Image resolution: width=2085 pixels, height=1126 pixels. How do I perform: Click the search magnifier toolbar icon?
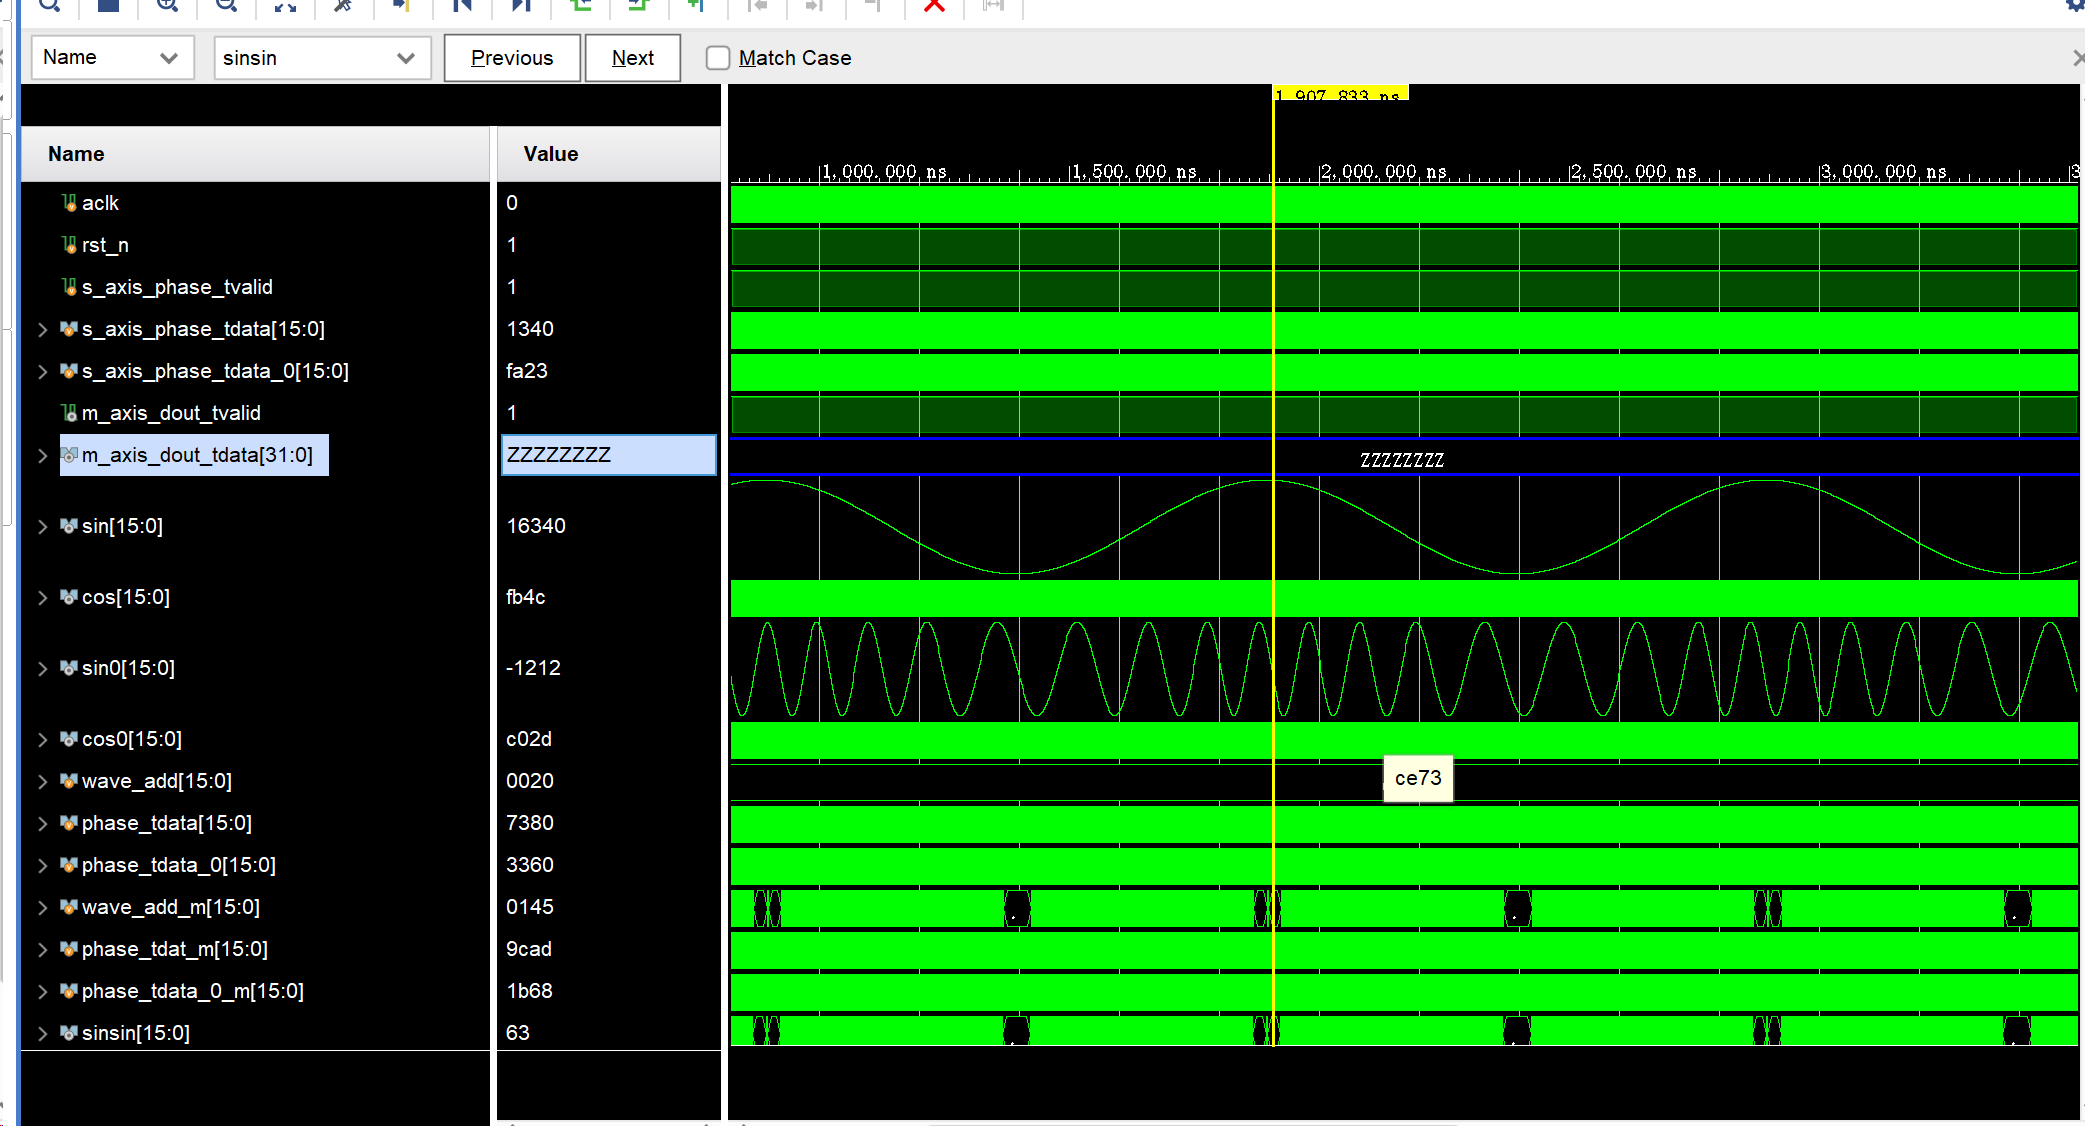point(49,5)
